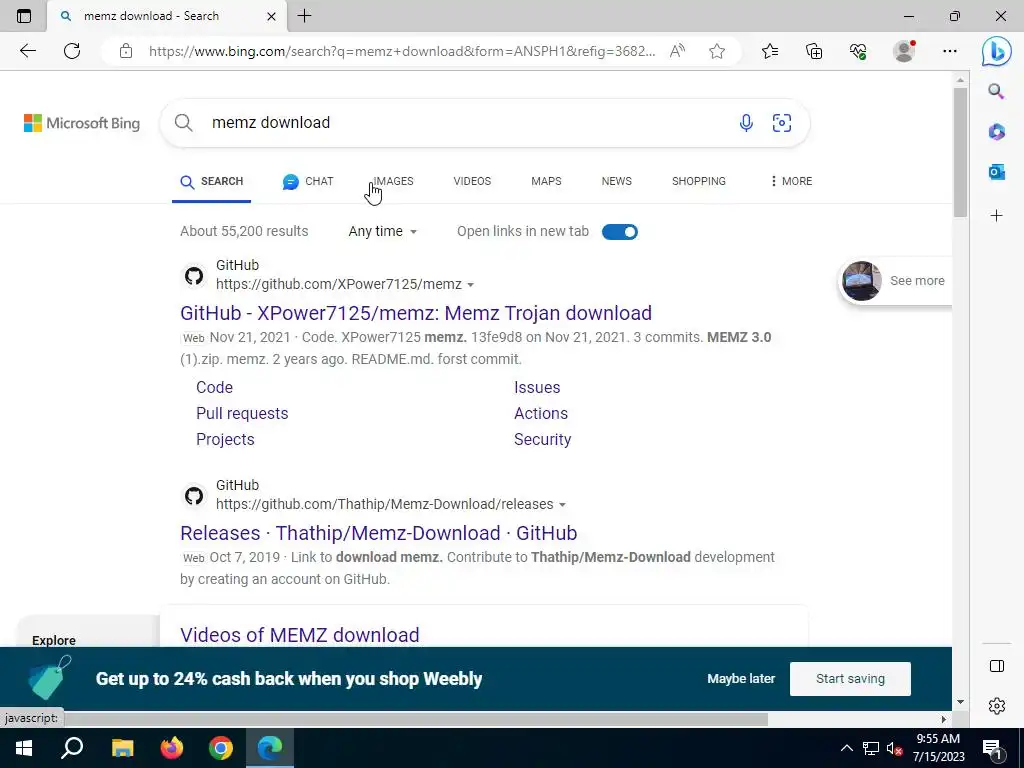Switch to the CHAT tab
Viewport: 1024px width, 768px height.
(308, 182)
